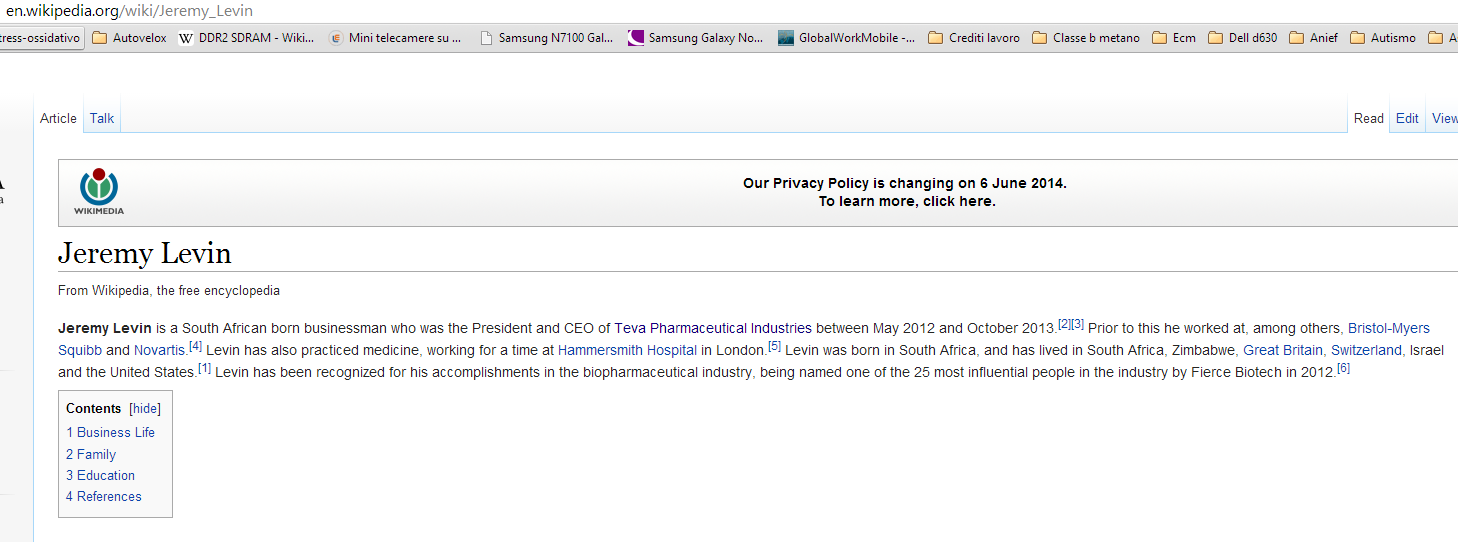Hide the Contents table
This screenshot has width=1458, height=542.
point(145,408)
